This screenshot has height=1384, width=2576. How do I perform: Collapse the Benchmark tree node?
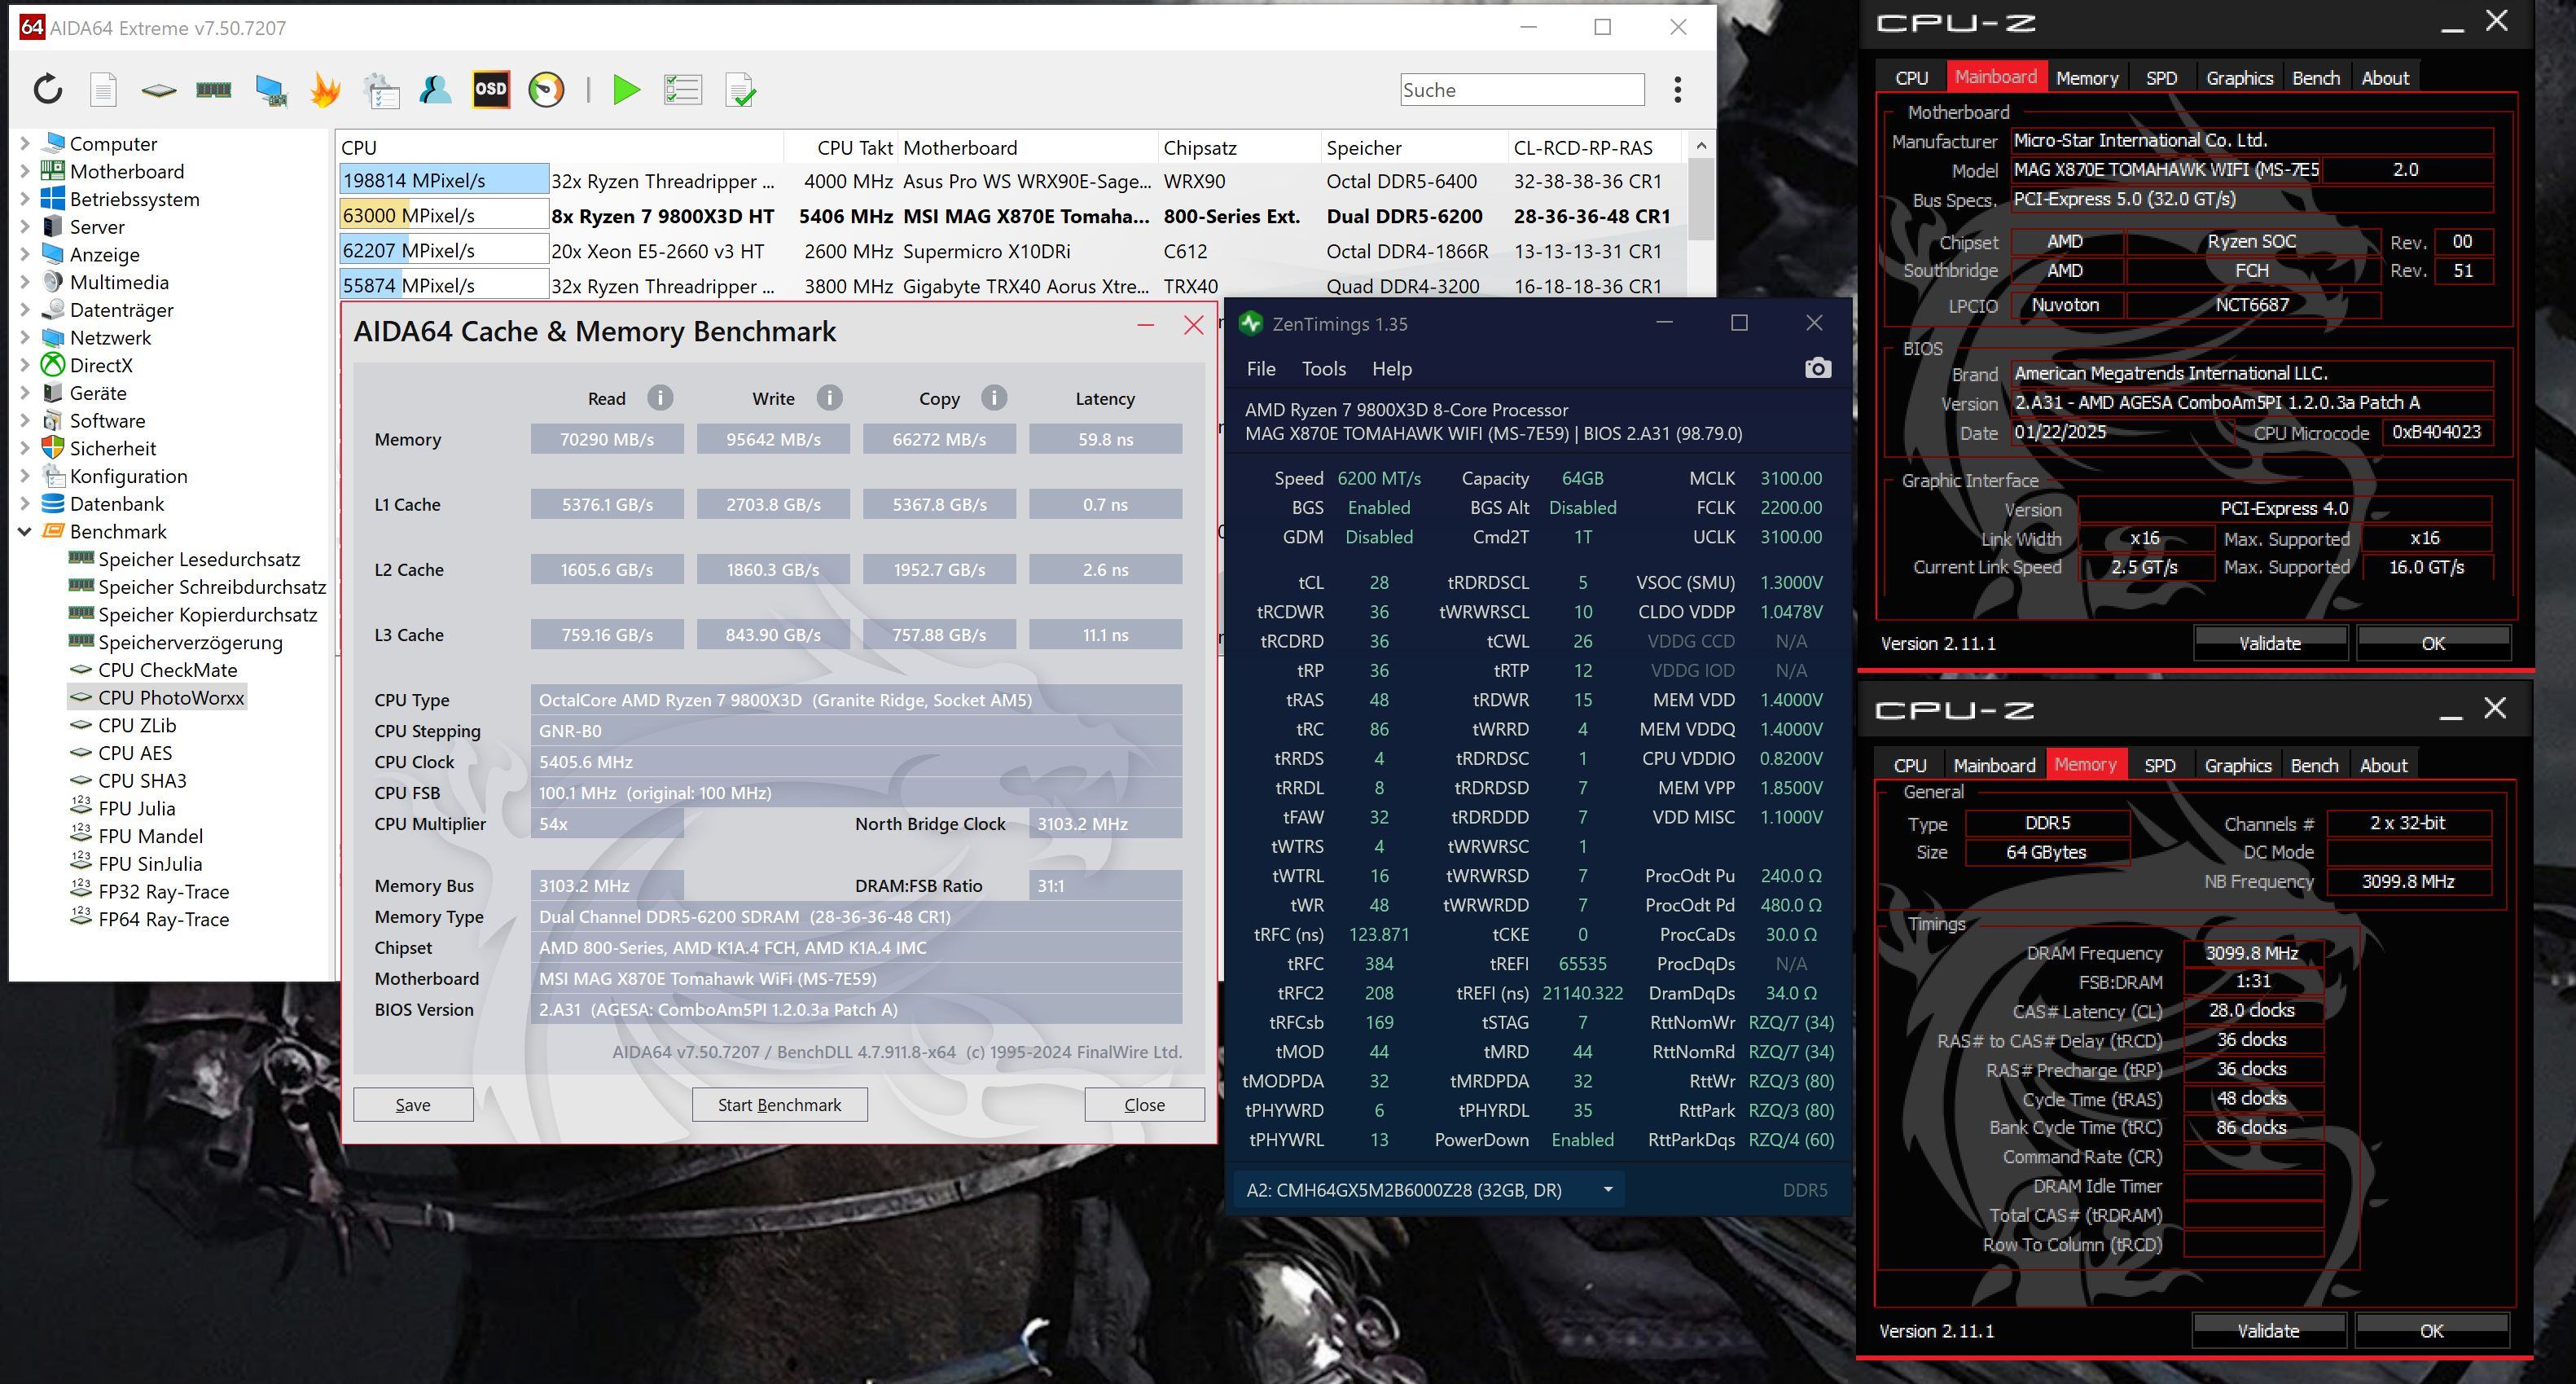coord(25,531)
